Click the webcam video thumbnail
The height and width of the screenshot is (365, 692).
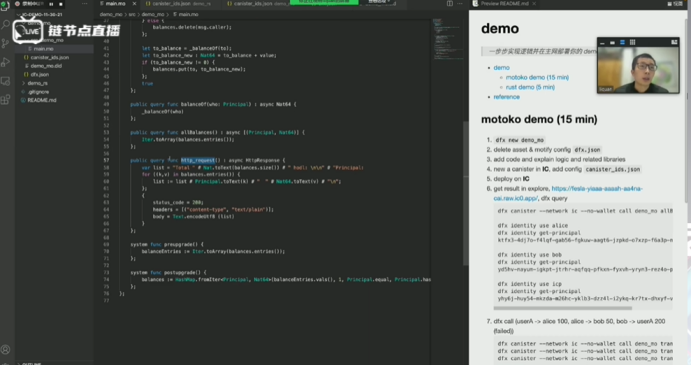[x=638, y=69]
